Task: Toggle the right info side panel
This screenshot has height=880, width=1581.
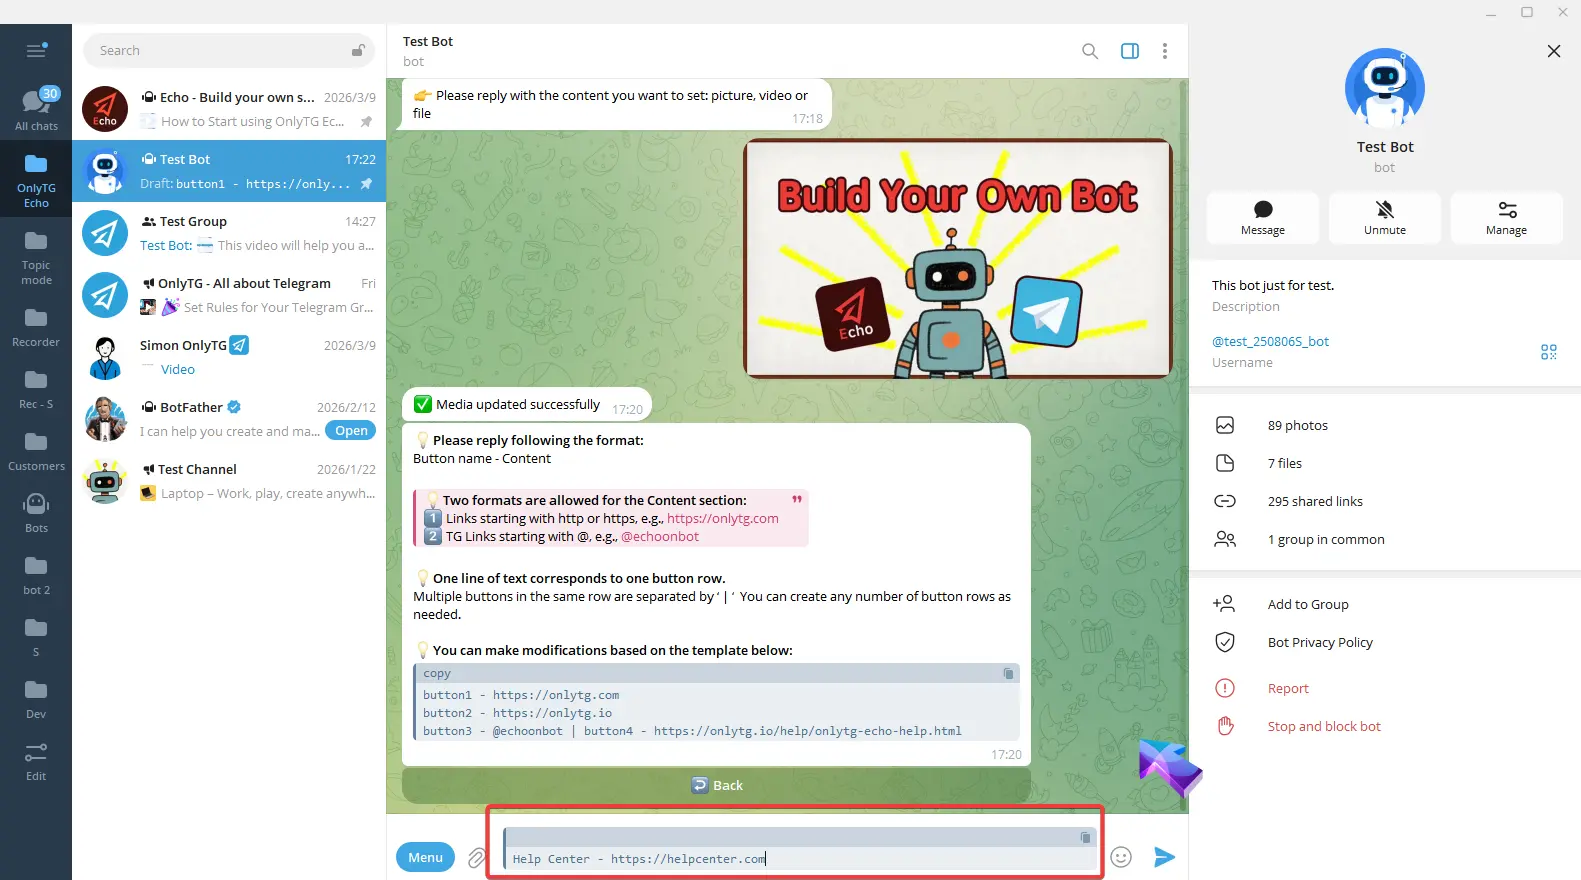Action: coord(1129,51)
